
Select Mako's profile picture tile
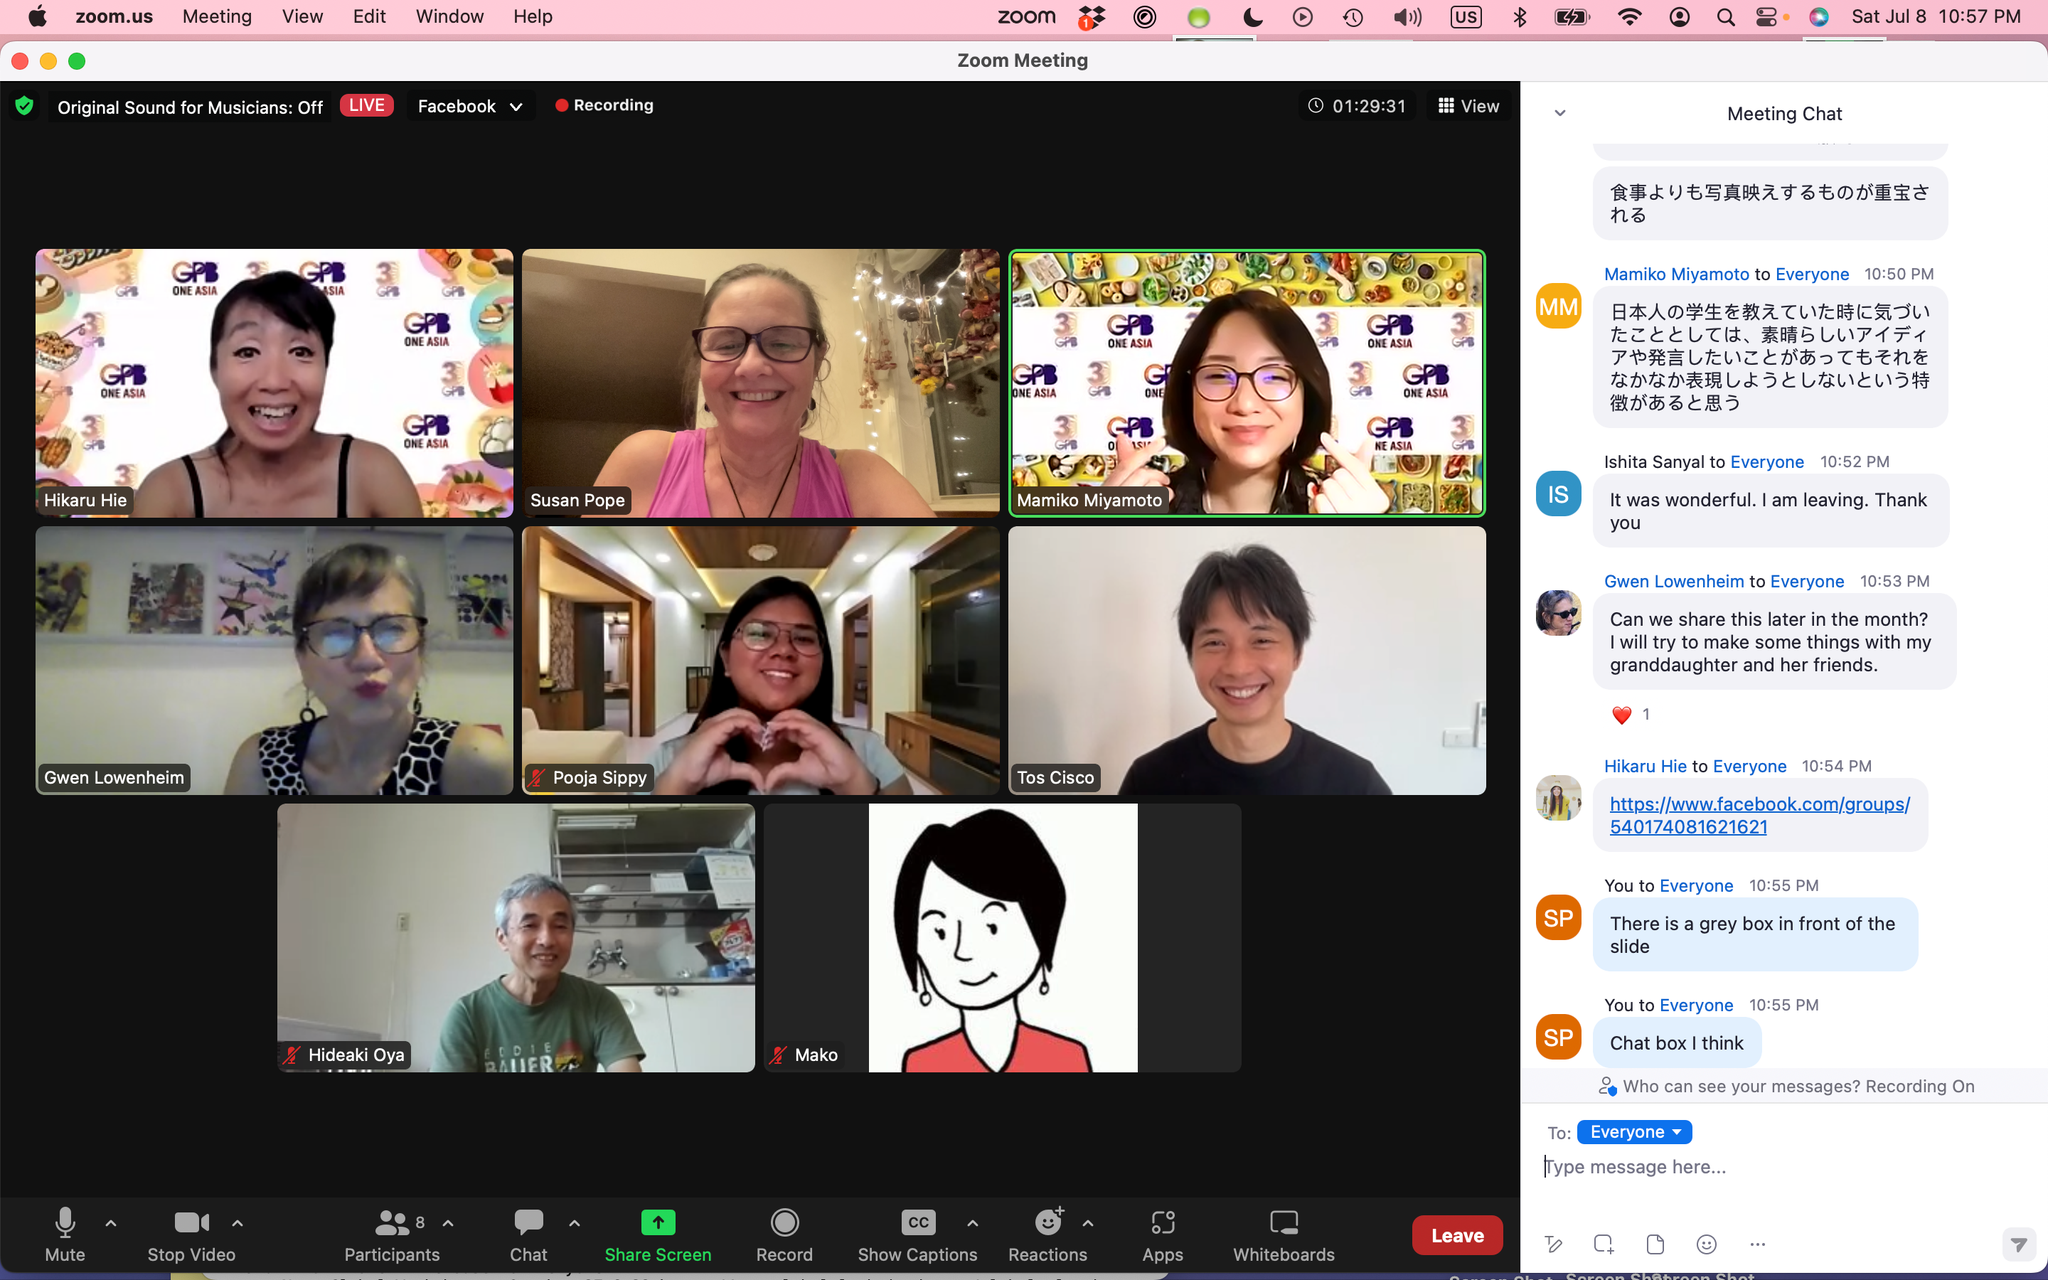coord(1003,938)
